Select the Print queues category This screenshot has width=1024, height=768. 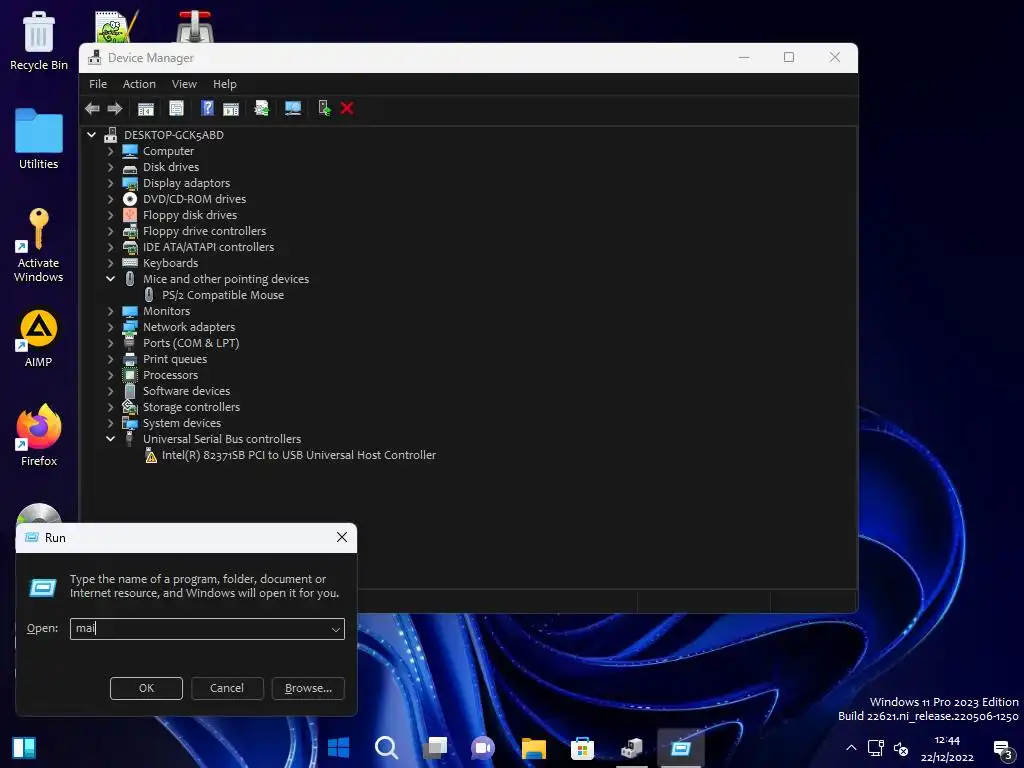(x=175, y=359)
